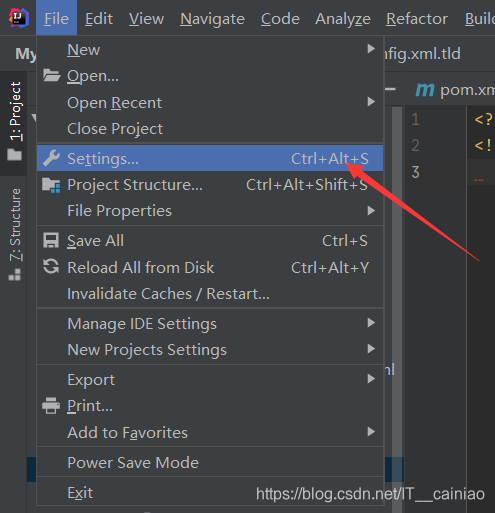
Task: Open the Build menu
Action: tap(480, 19)
